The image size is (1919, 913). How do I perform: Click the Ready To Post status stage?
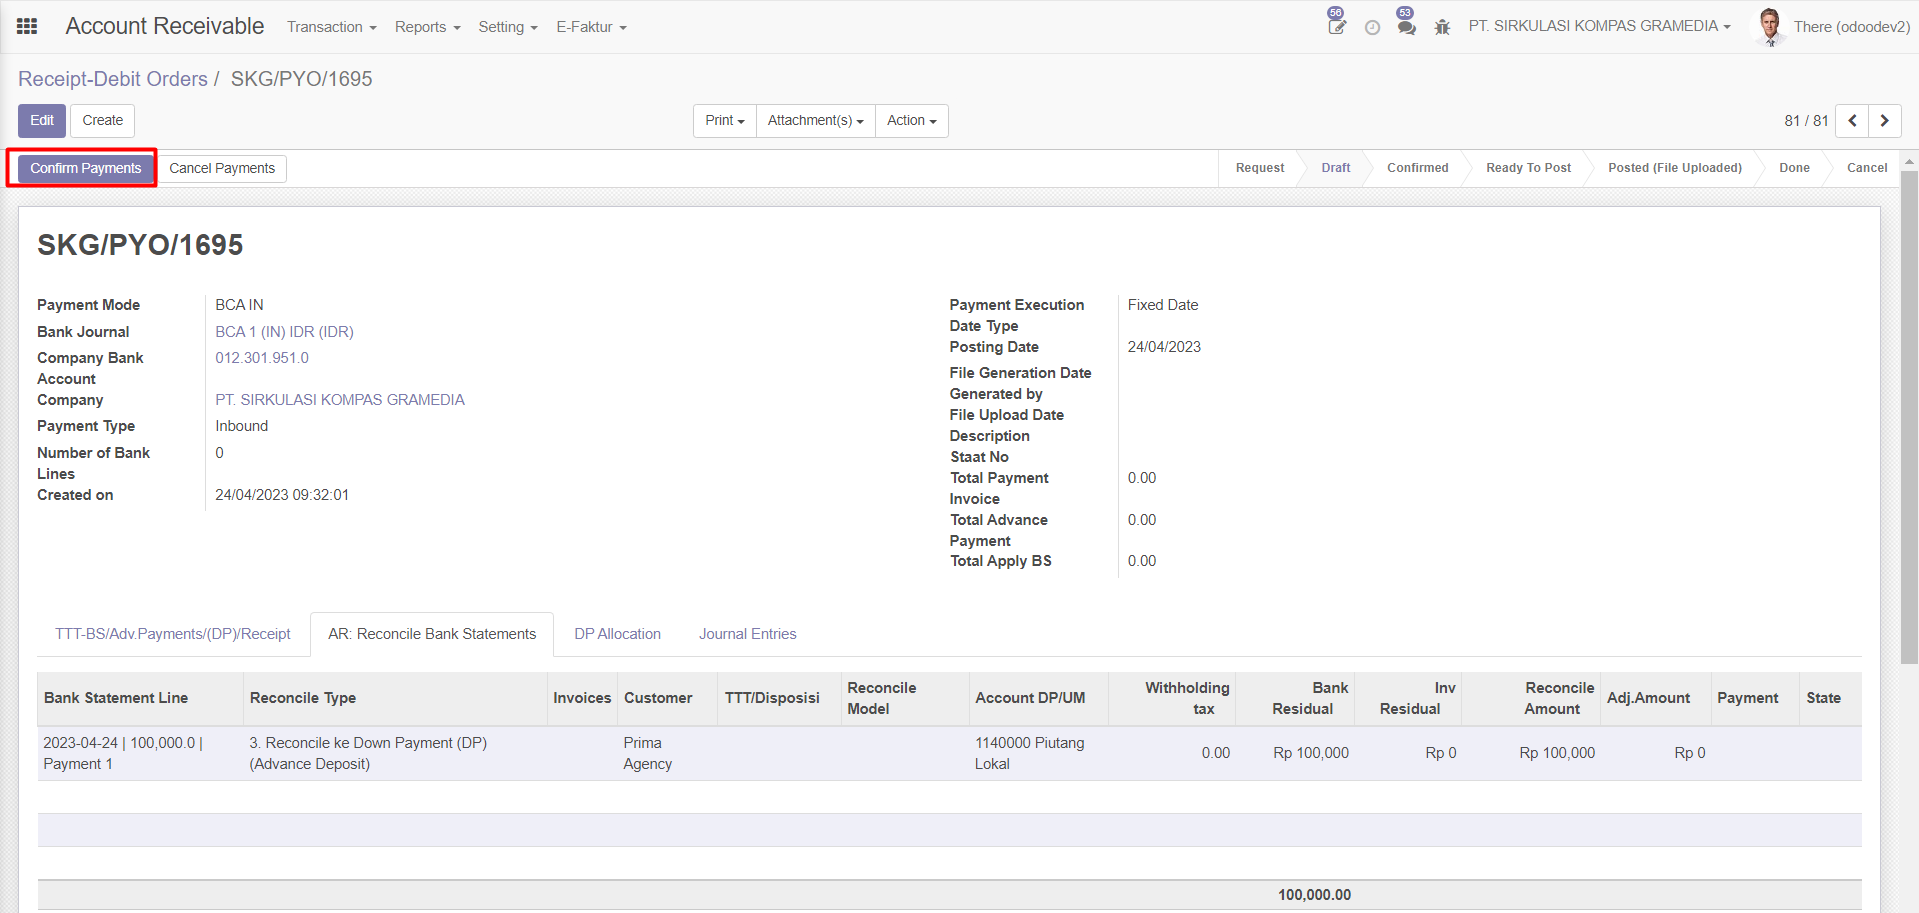click(x=1528, y=168)
